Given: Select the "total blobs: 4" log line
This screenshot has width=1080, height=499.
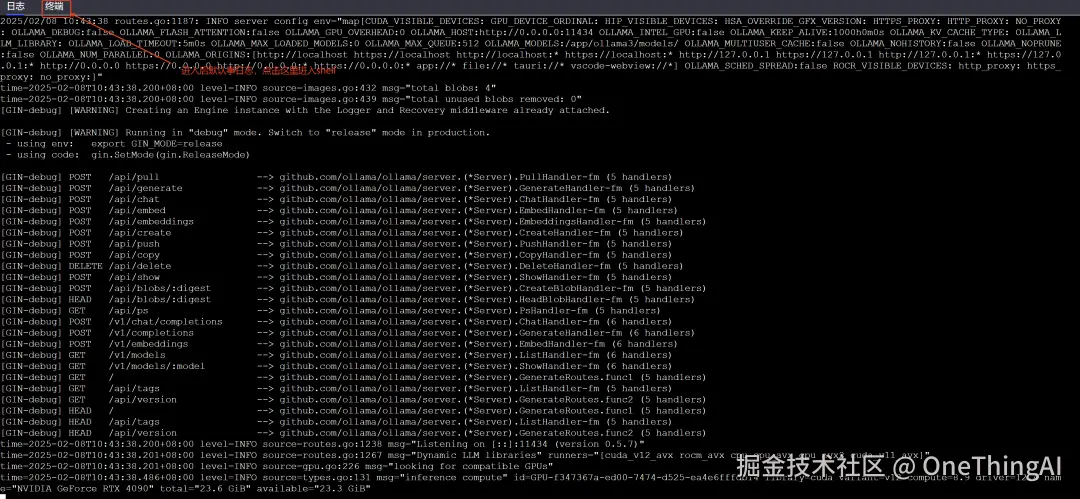Looking at the screenshot, I should coord(248,88).
